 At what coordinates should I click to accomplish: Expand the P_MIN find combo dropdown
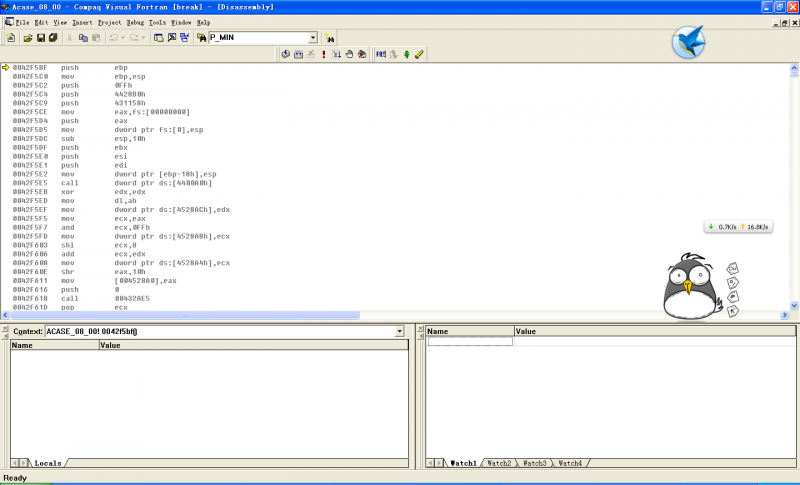click(x=313, y=38)
